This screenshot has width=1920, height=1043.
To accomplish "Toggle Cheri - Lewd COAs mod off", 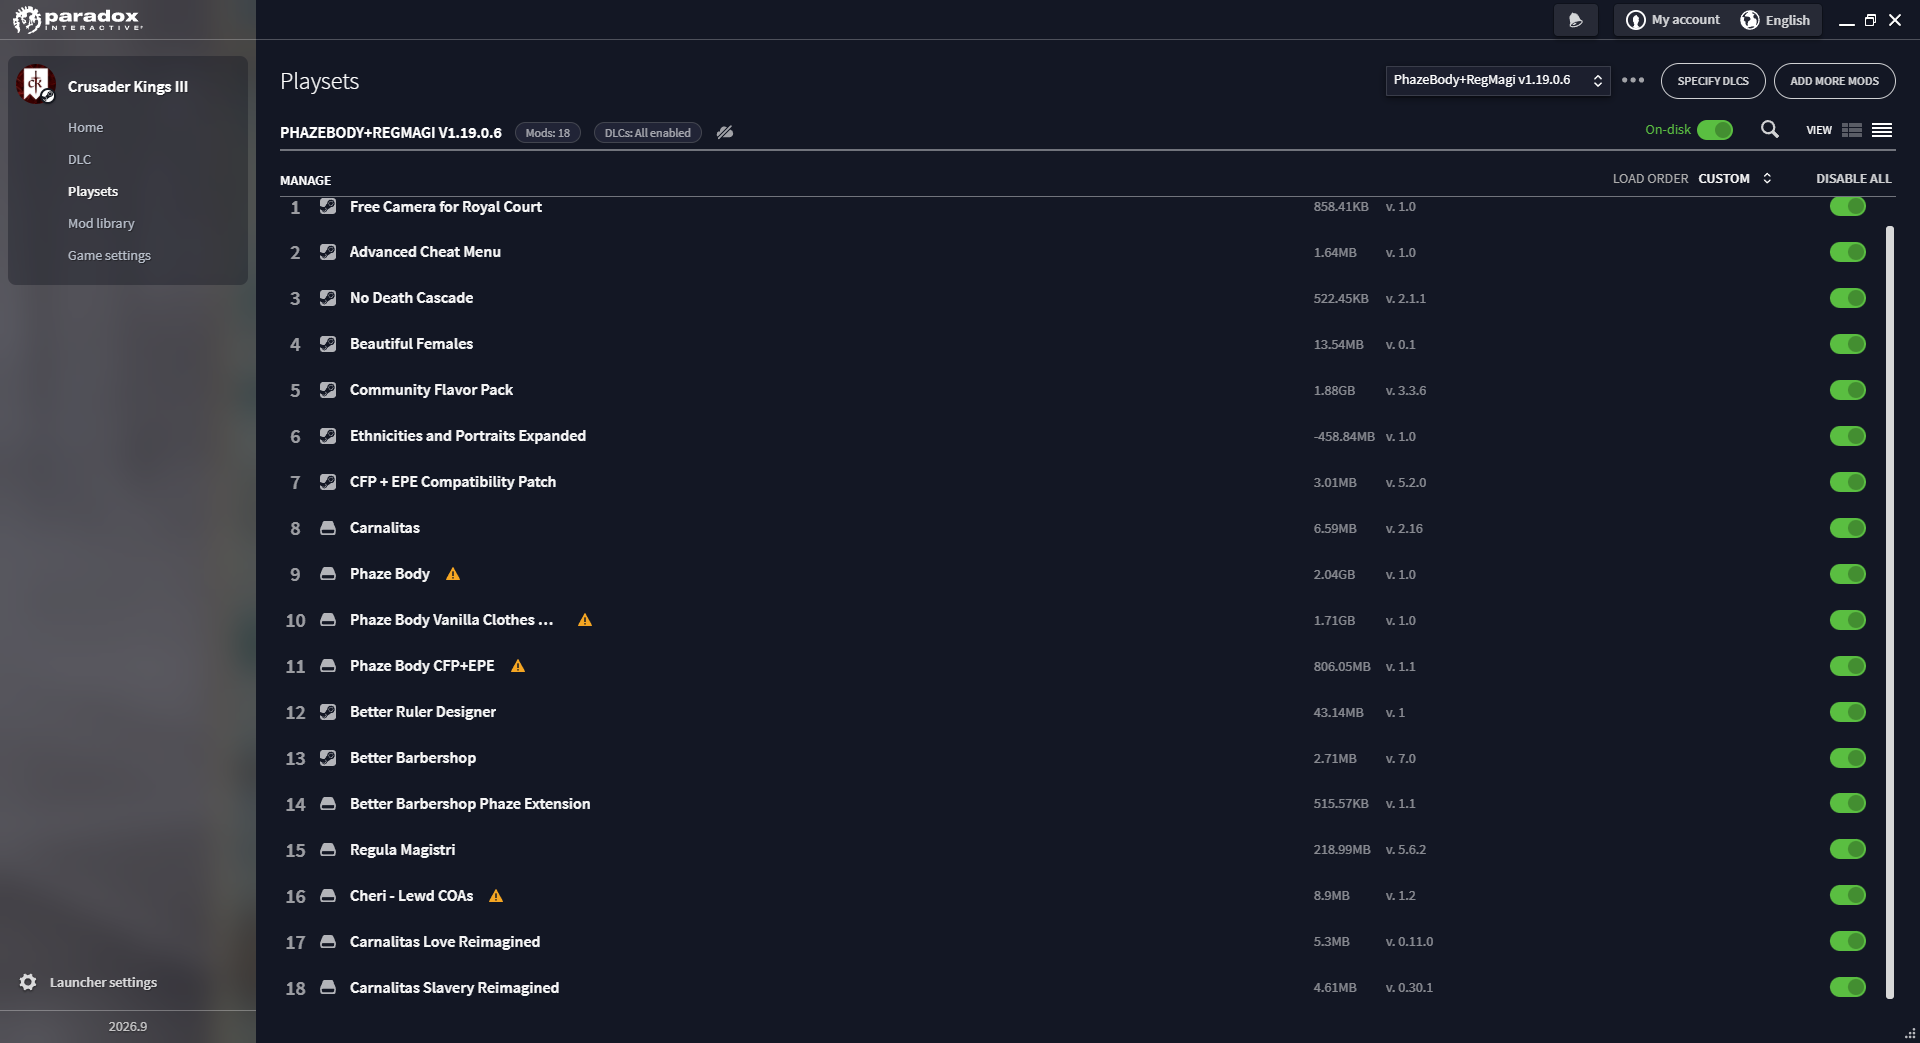I will (x=1848, y=896).
